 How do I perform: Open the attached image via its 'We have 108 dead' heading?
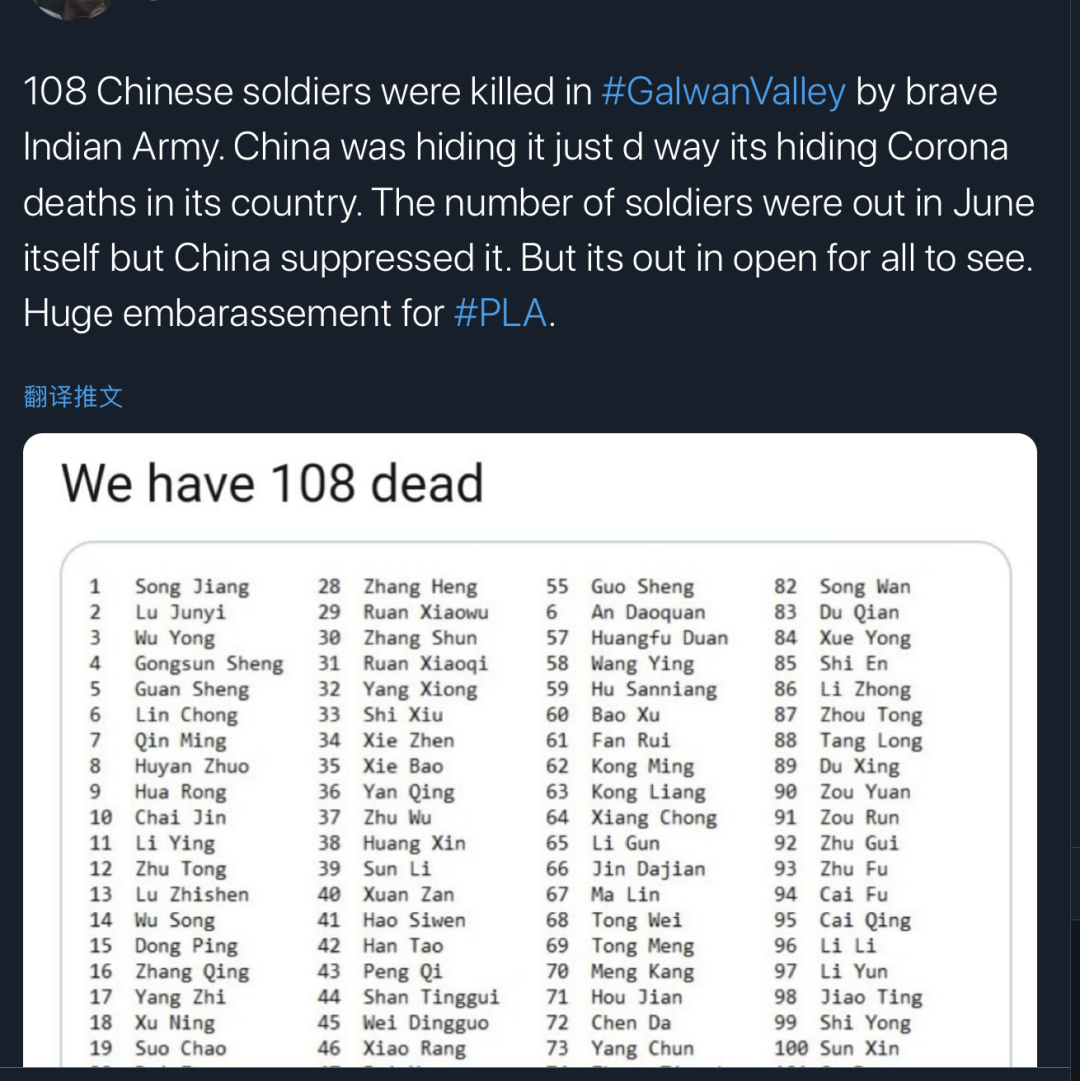point(272,483)
